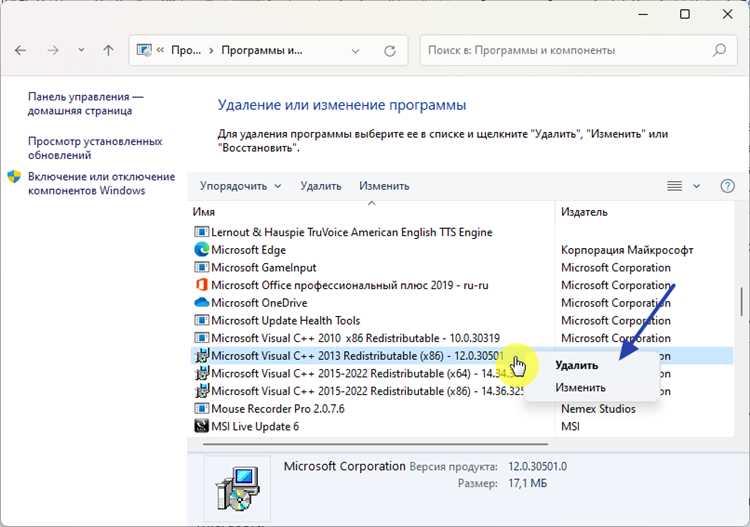Click the Visual C++ 2015-2022 (x64) icon

201,373
